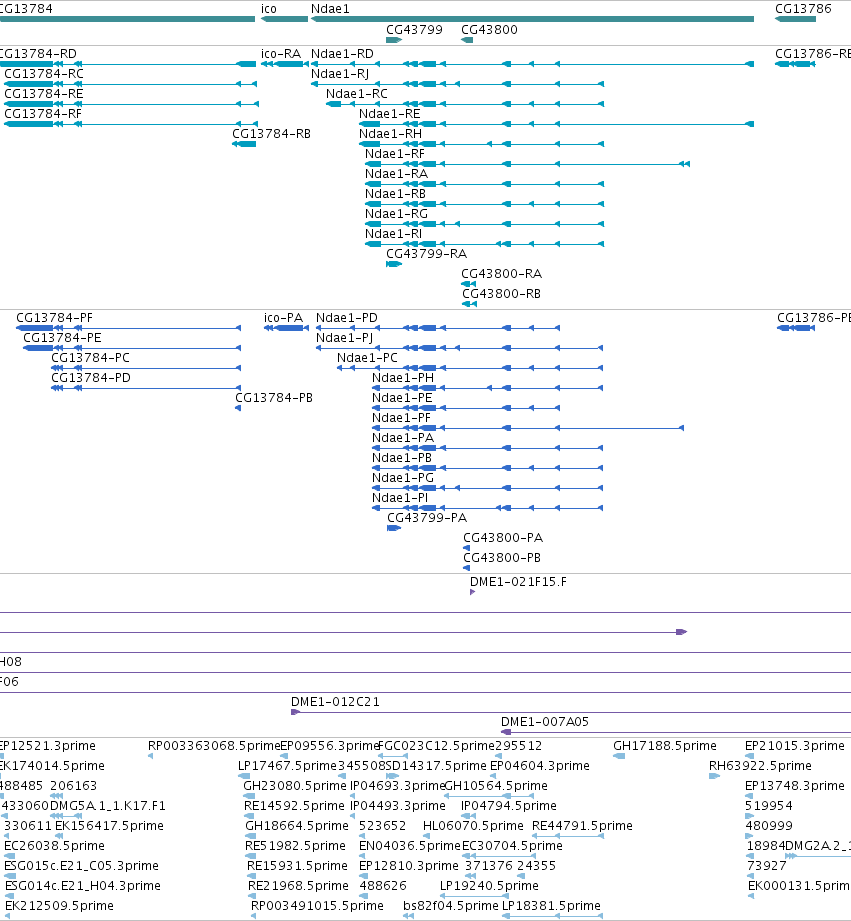Click the DME1-012C21 clone label
This screenshot has height=921, width=851.
point(335,701)
